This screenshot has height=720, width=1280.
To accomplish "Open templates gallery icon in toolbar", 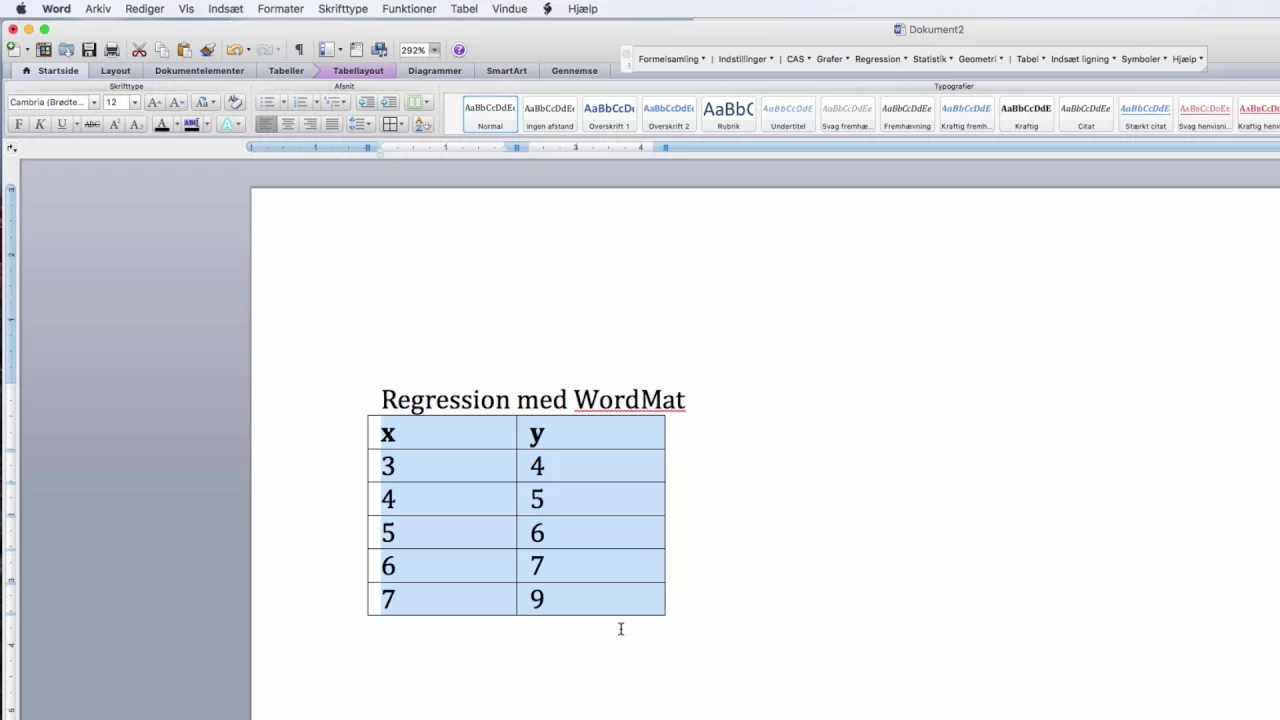I will pos(43,50).
